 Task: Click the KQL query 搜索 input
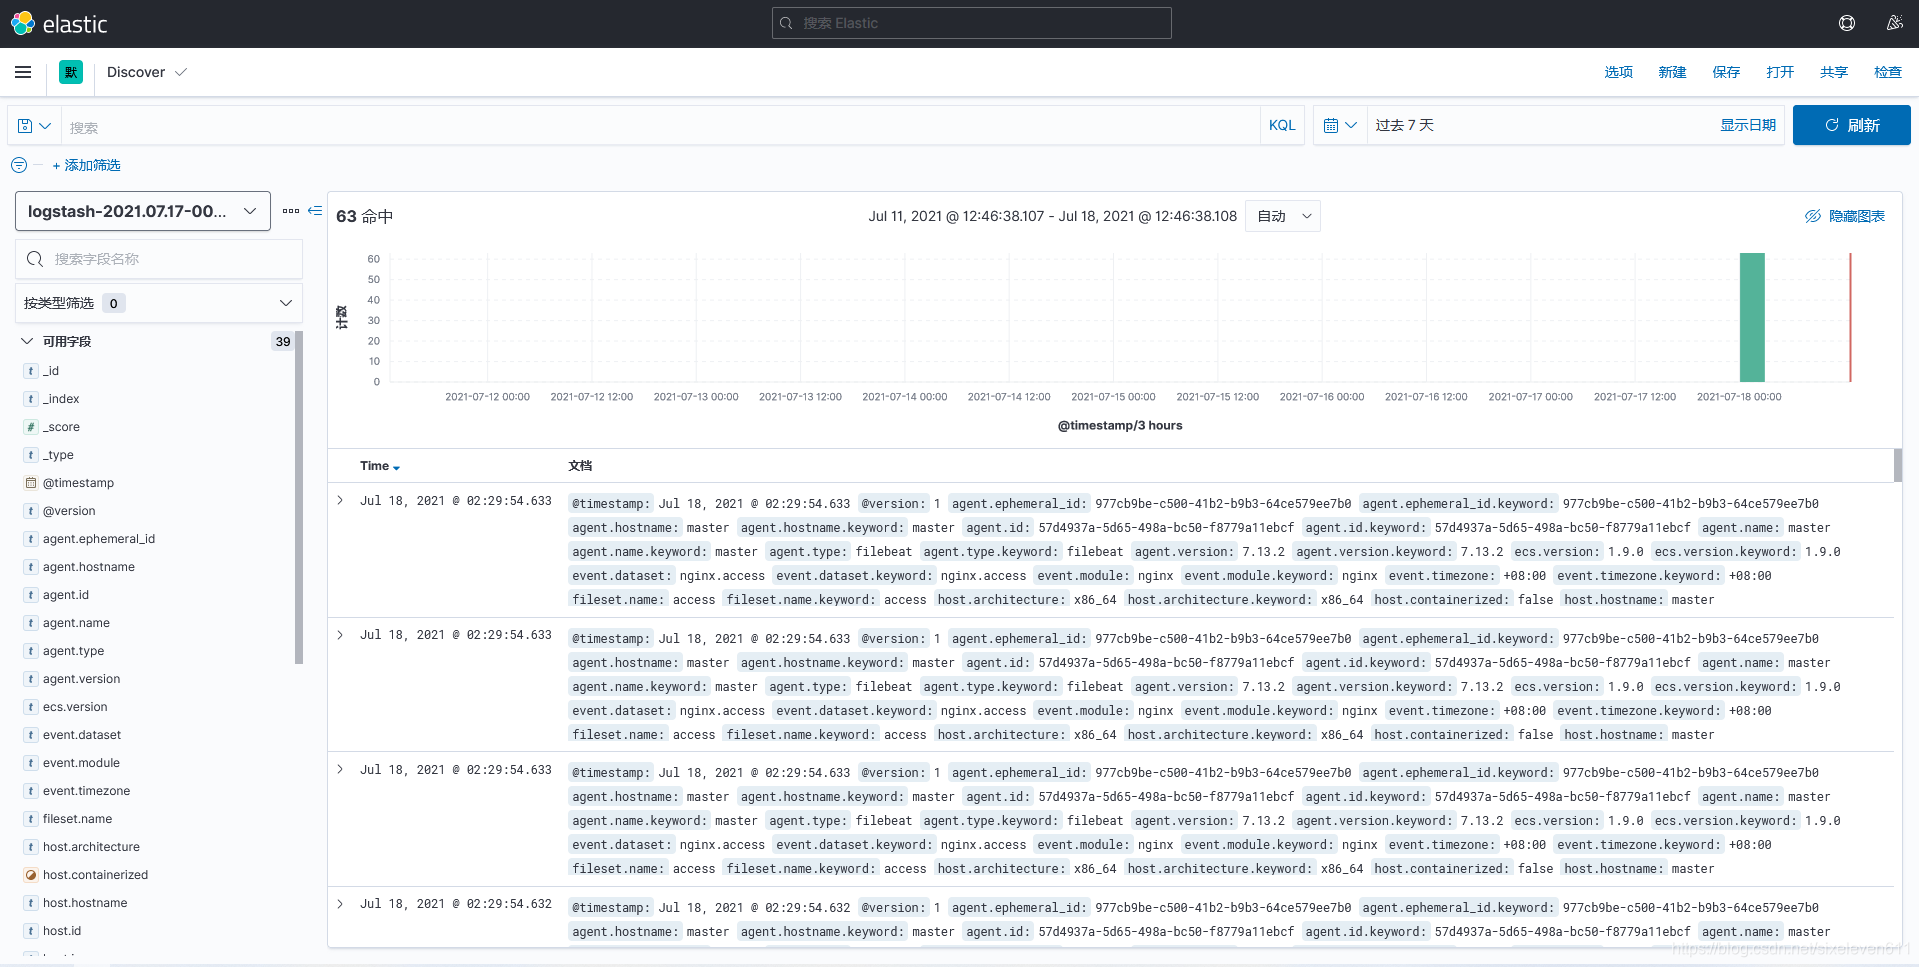click(x=660, y=126)
